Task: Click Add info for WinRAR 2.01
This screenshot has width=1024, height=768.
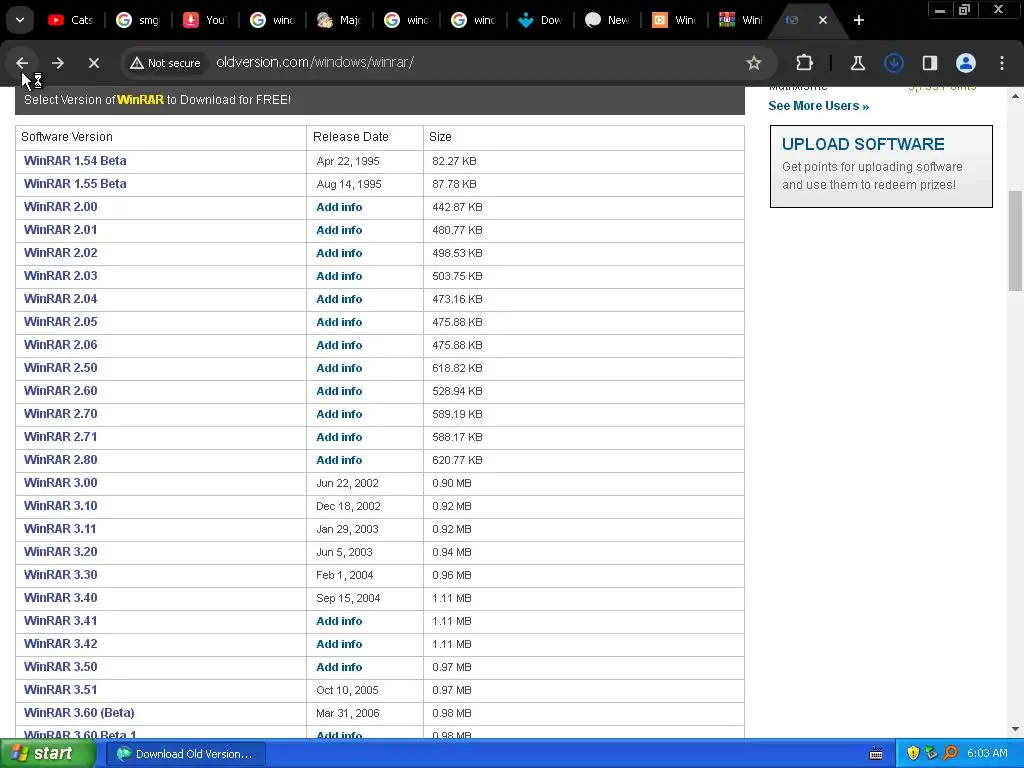Action: point(339,230)
